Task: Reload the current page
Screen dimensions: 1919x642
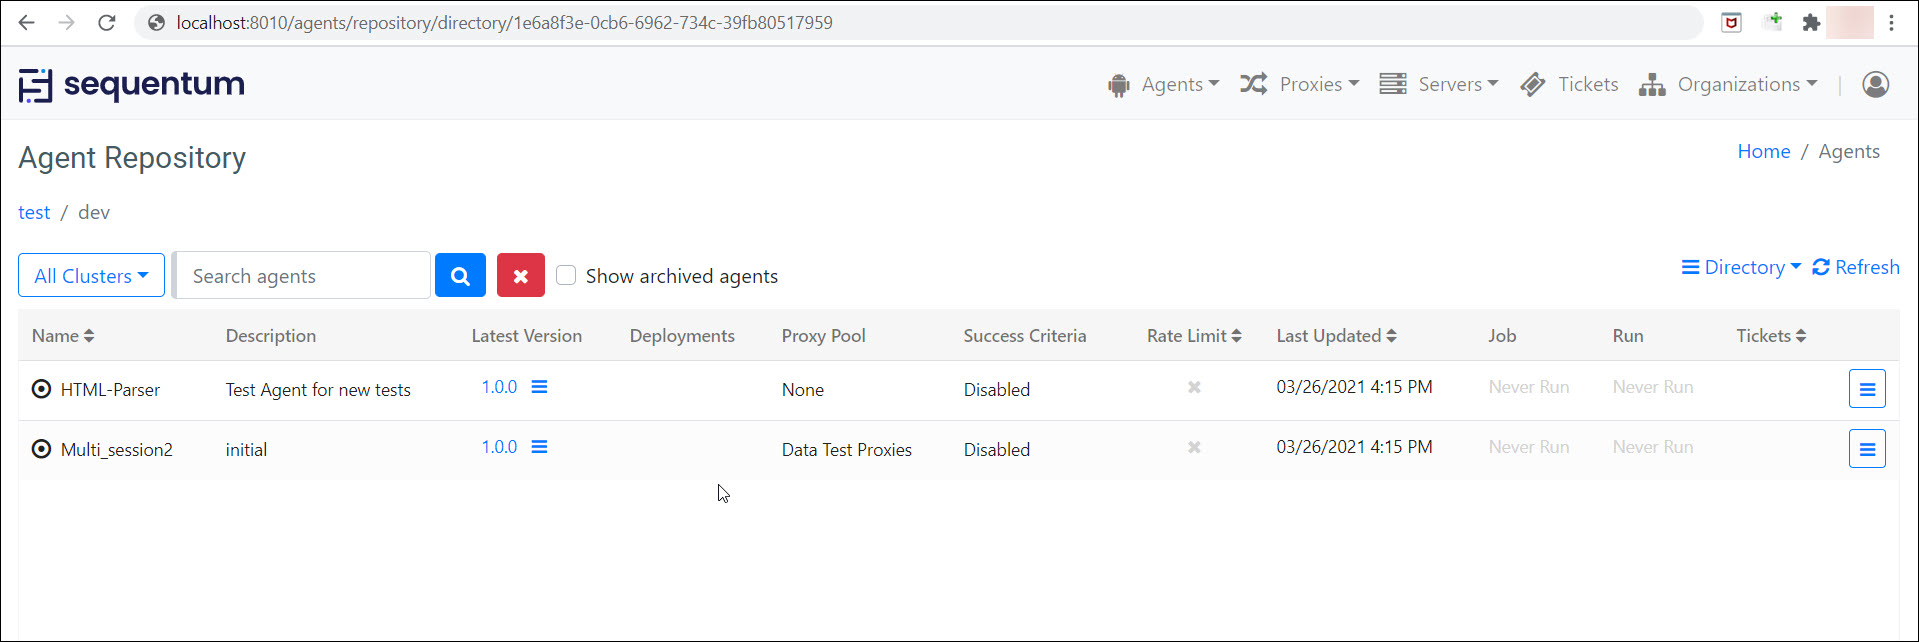Action: coord(107,22)
